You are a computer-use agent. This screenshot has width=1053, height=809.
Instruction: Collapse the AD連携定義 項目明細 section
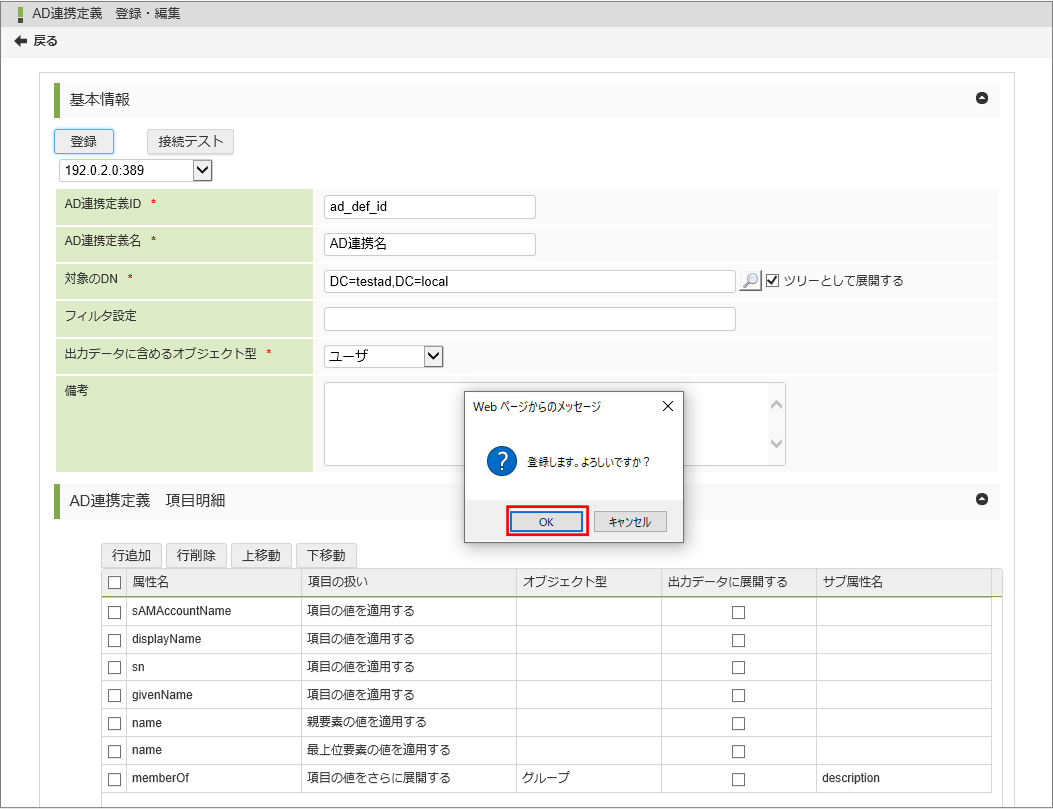point(981,499)
